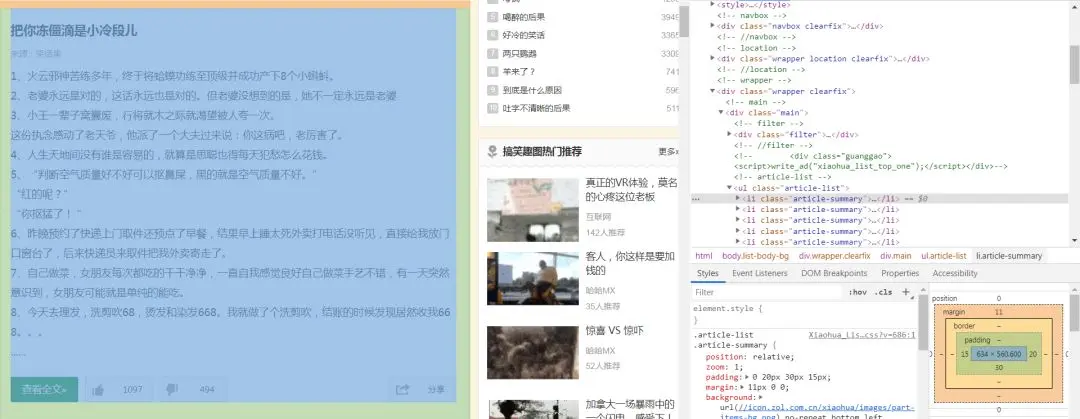Toggle the :hov element state option

pyautogui.click(x=858, y=292)
